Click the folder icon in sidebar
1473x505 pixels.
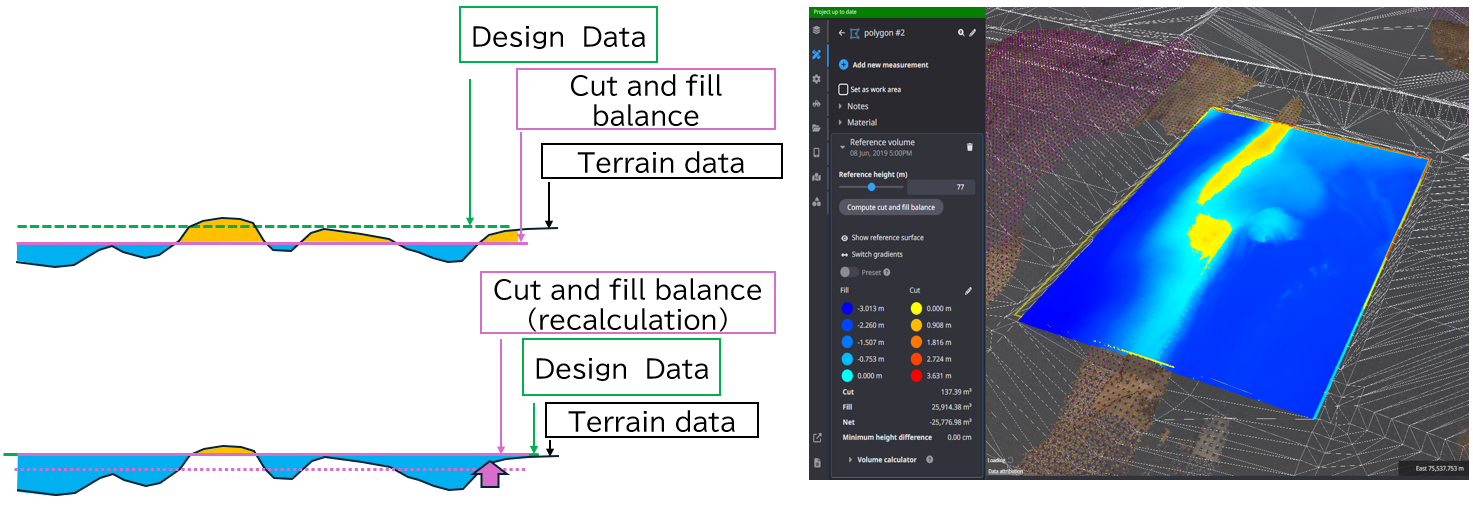tap(817, 128)
